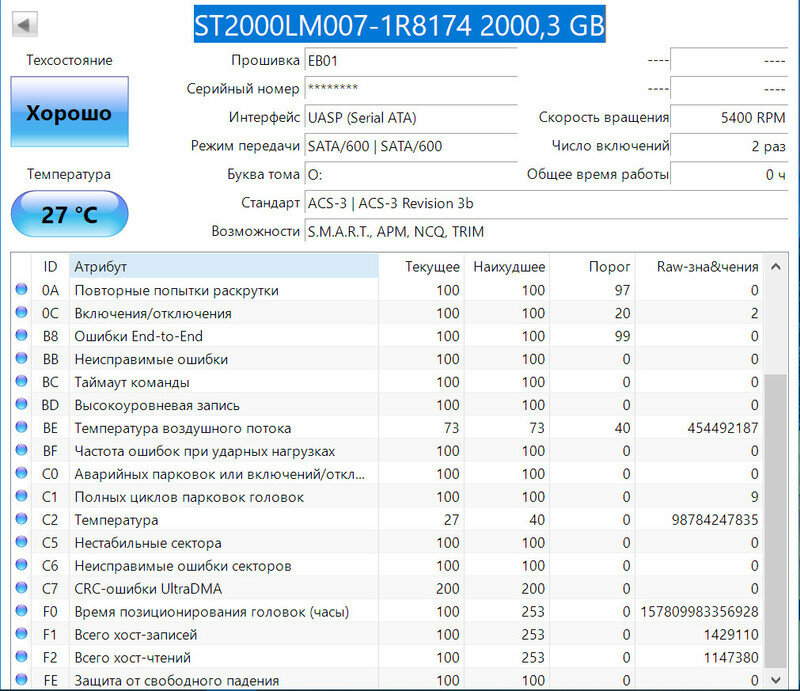Click the attribute list scrollbar thumb

[776, 521]
